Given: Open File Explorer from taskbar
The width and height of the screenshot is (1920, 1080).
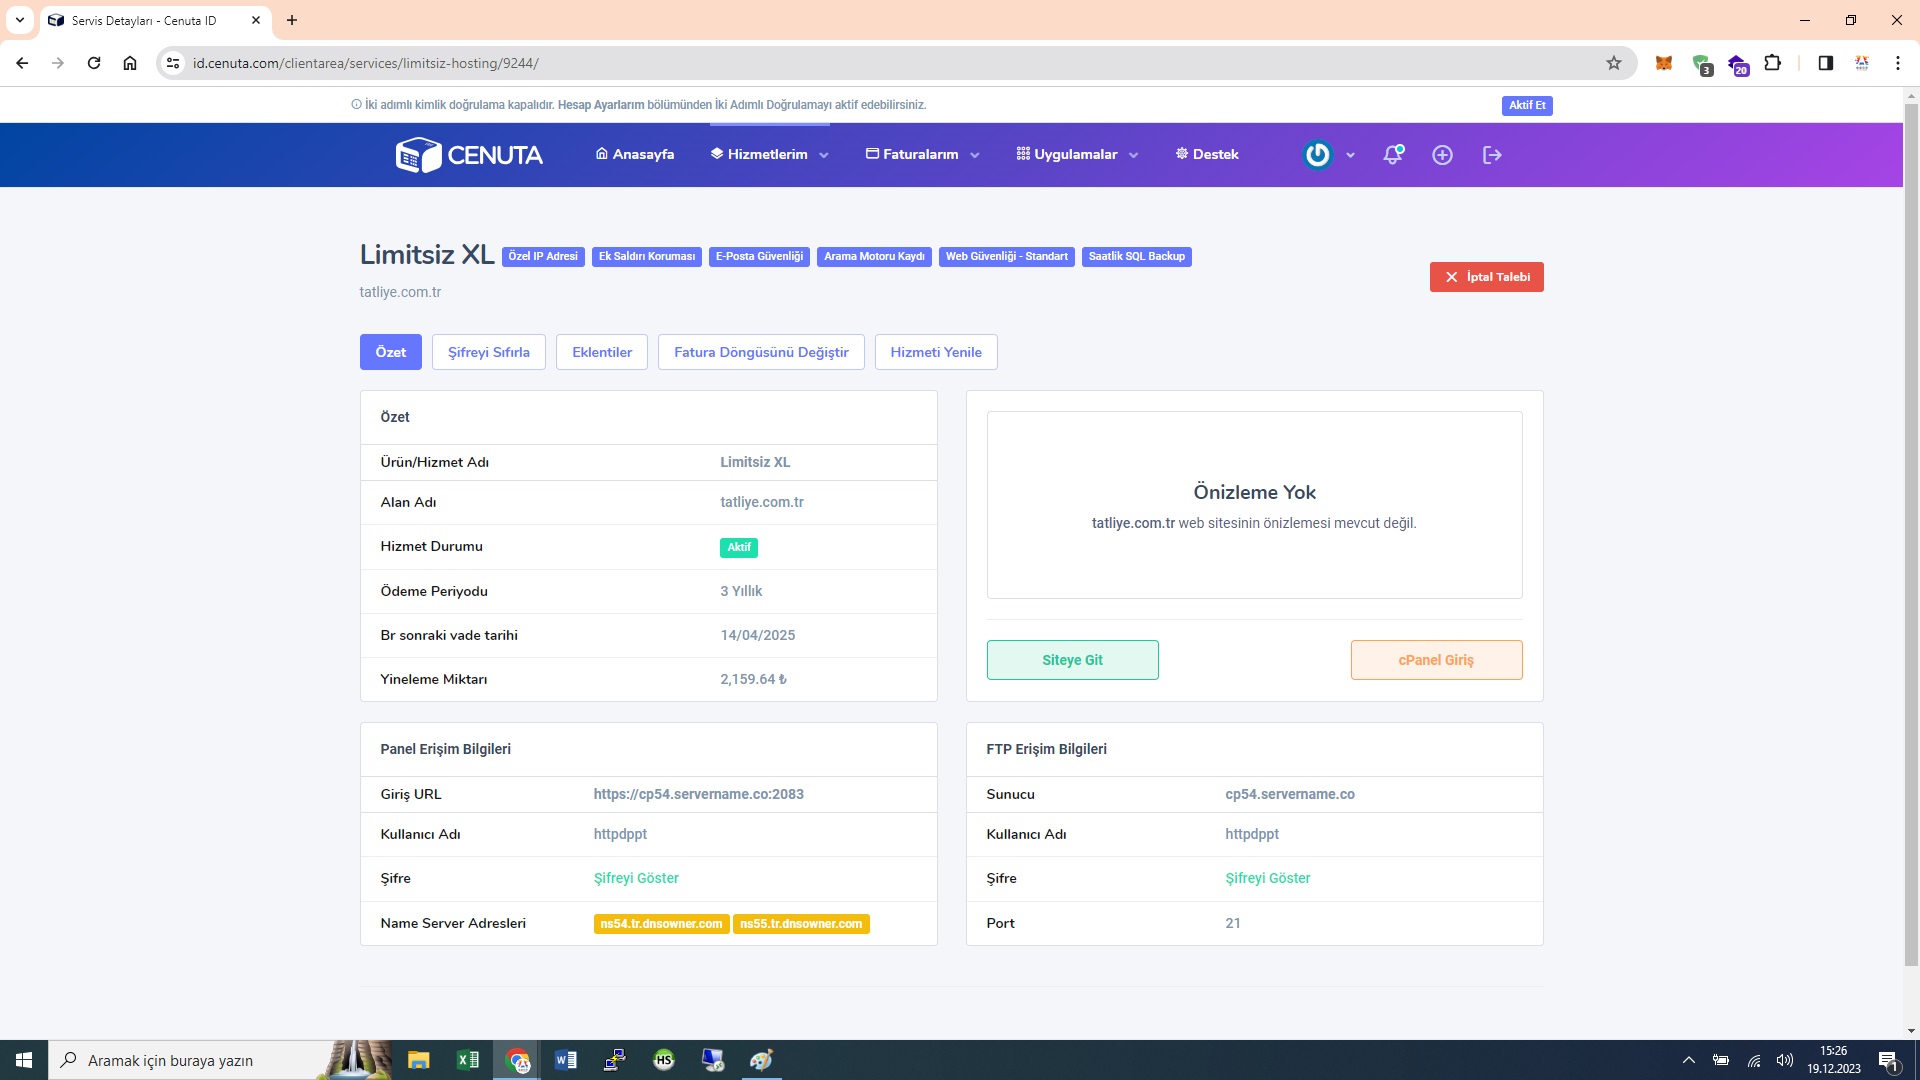Looking at the screenshot, I should [418, 1060].
